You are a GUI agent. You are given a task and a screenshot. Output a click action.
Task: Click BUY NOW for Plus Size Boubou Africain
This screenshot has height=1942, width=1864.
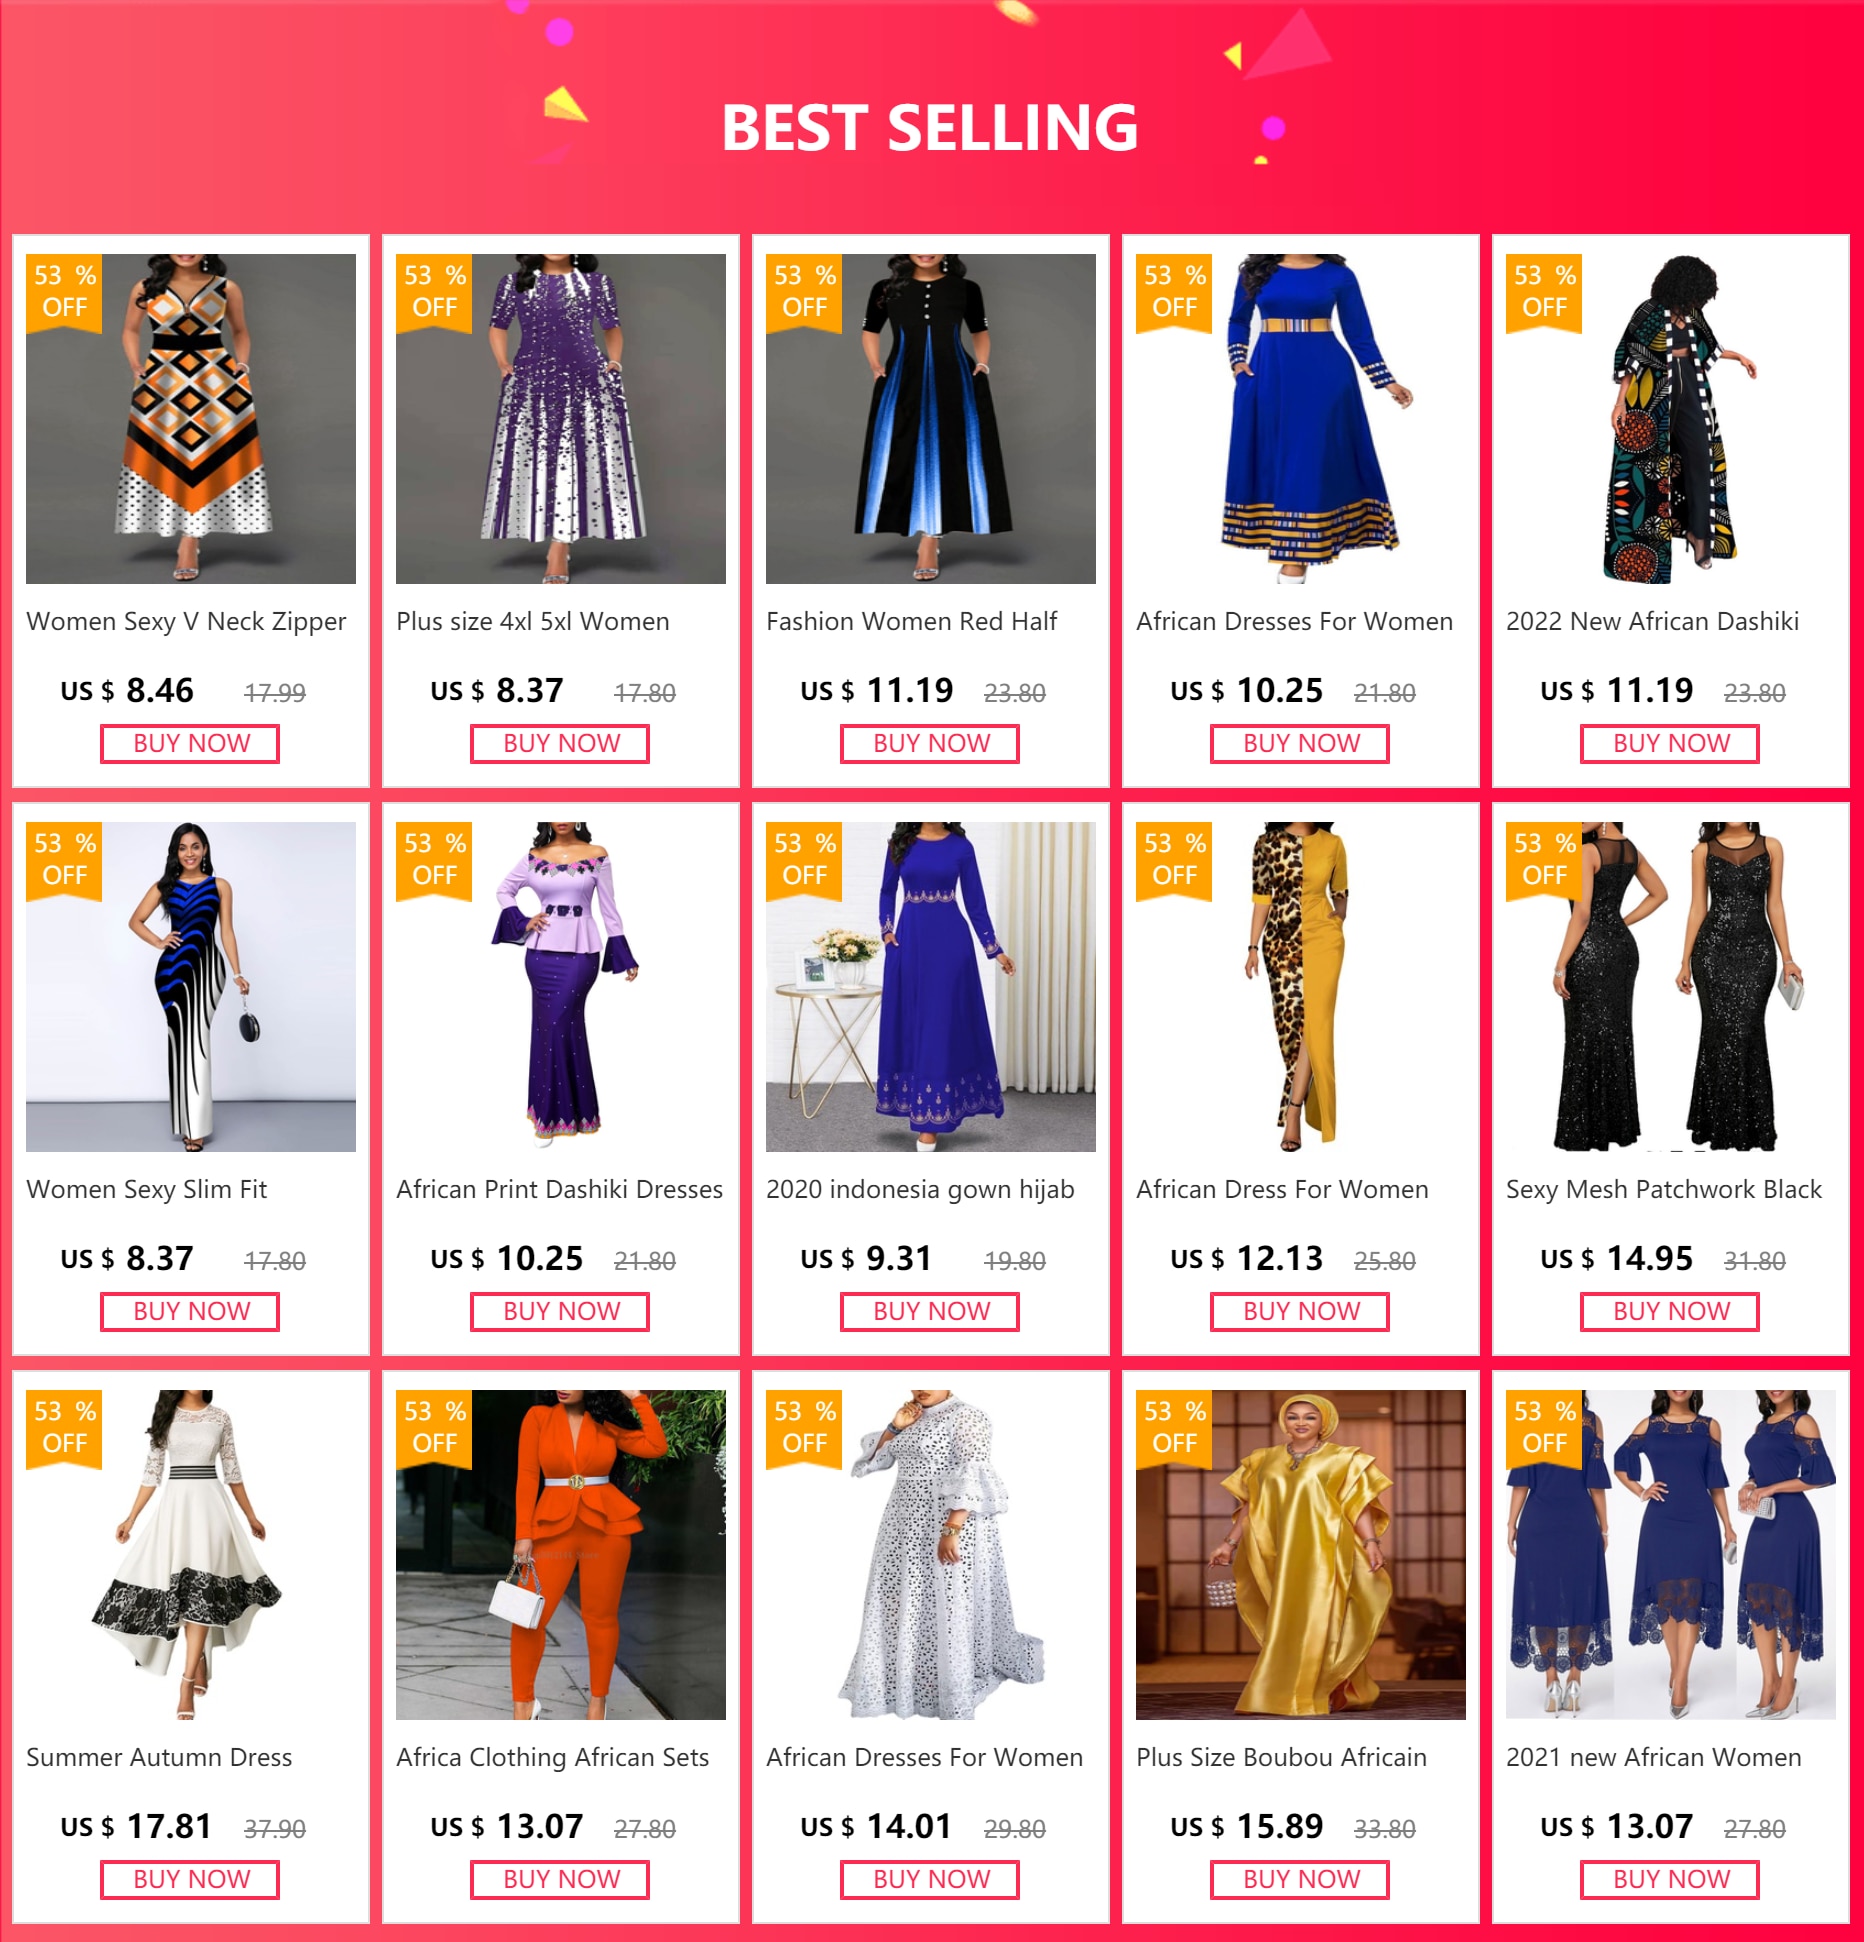click(x=1300, y=1880)
